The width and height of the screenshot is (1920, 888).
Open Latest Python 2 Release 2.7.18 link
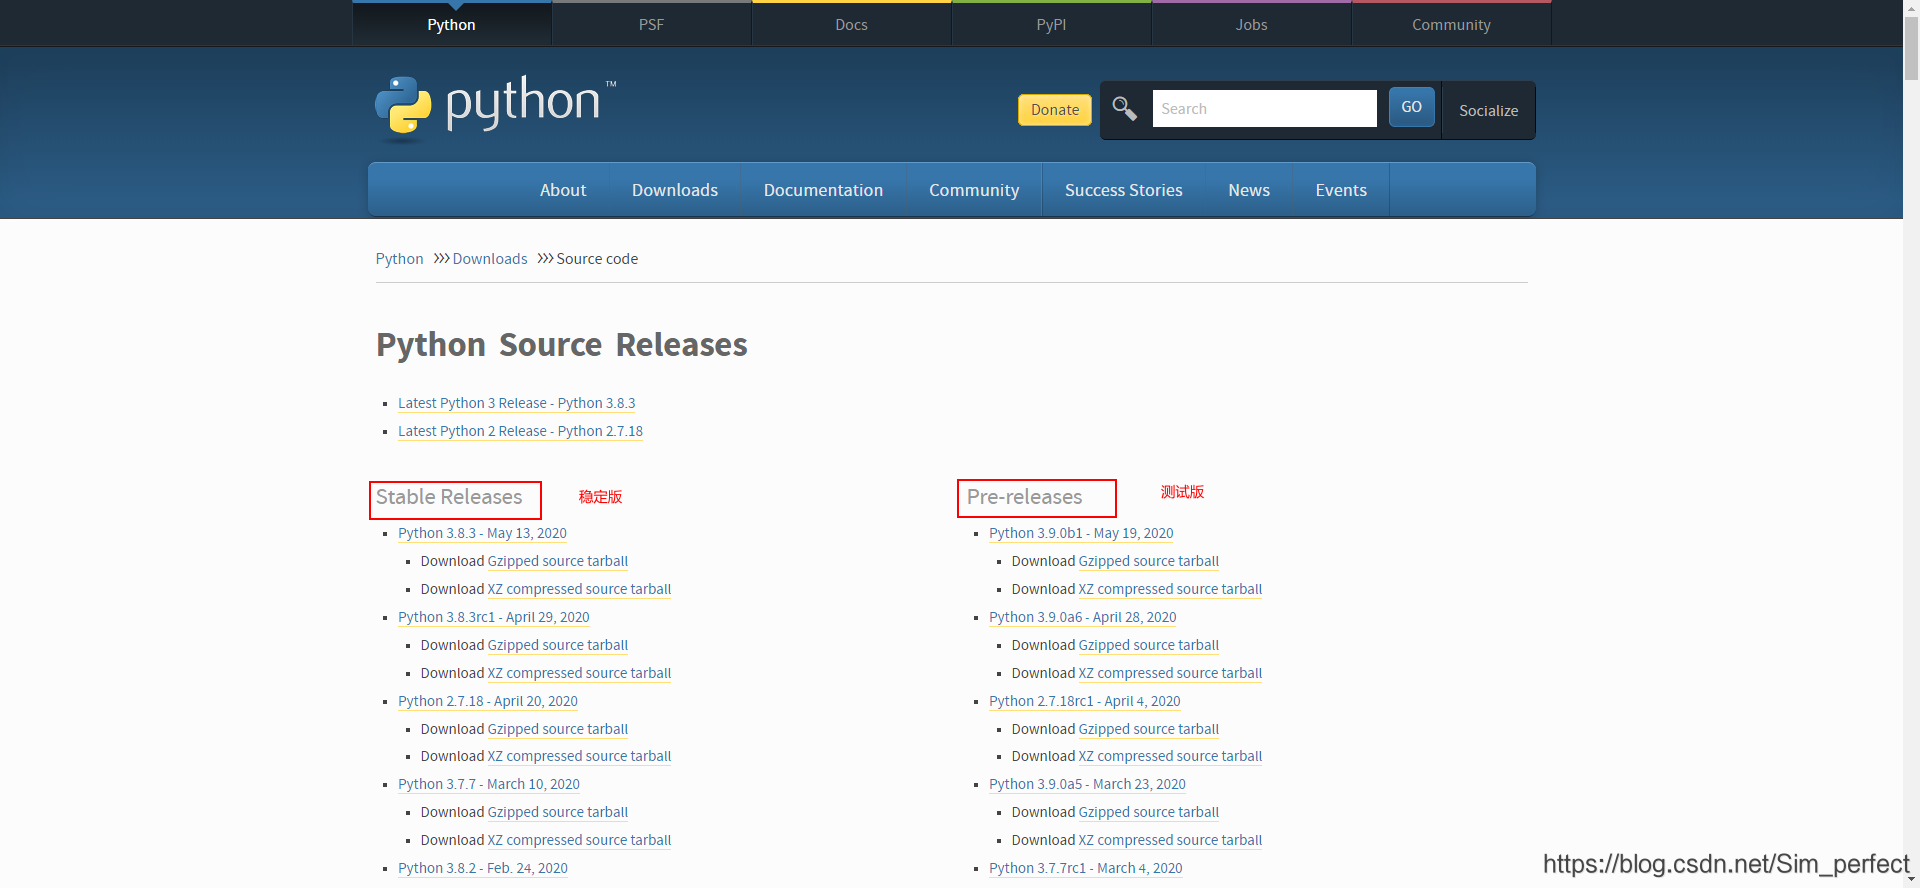point(520,431)
